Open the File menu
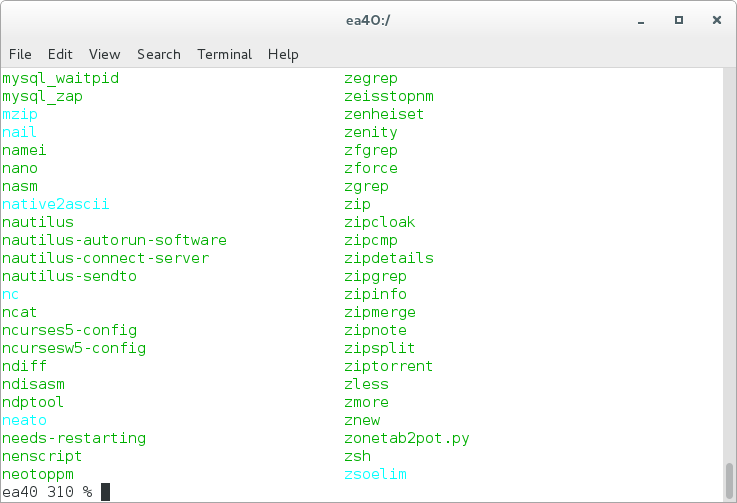The image size is (737, 503). click(20, 55)
